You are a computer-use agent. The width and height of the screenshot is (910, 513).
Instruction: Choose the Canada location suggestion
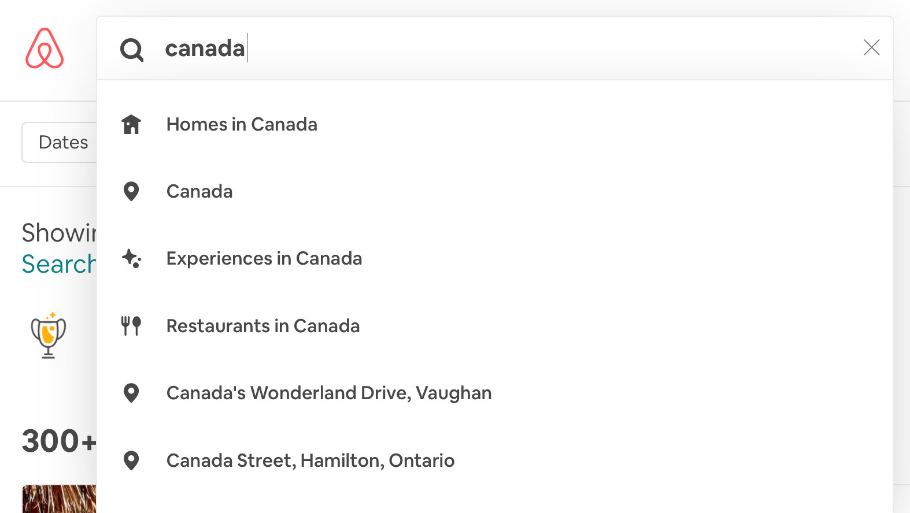click(494, 192)
